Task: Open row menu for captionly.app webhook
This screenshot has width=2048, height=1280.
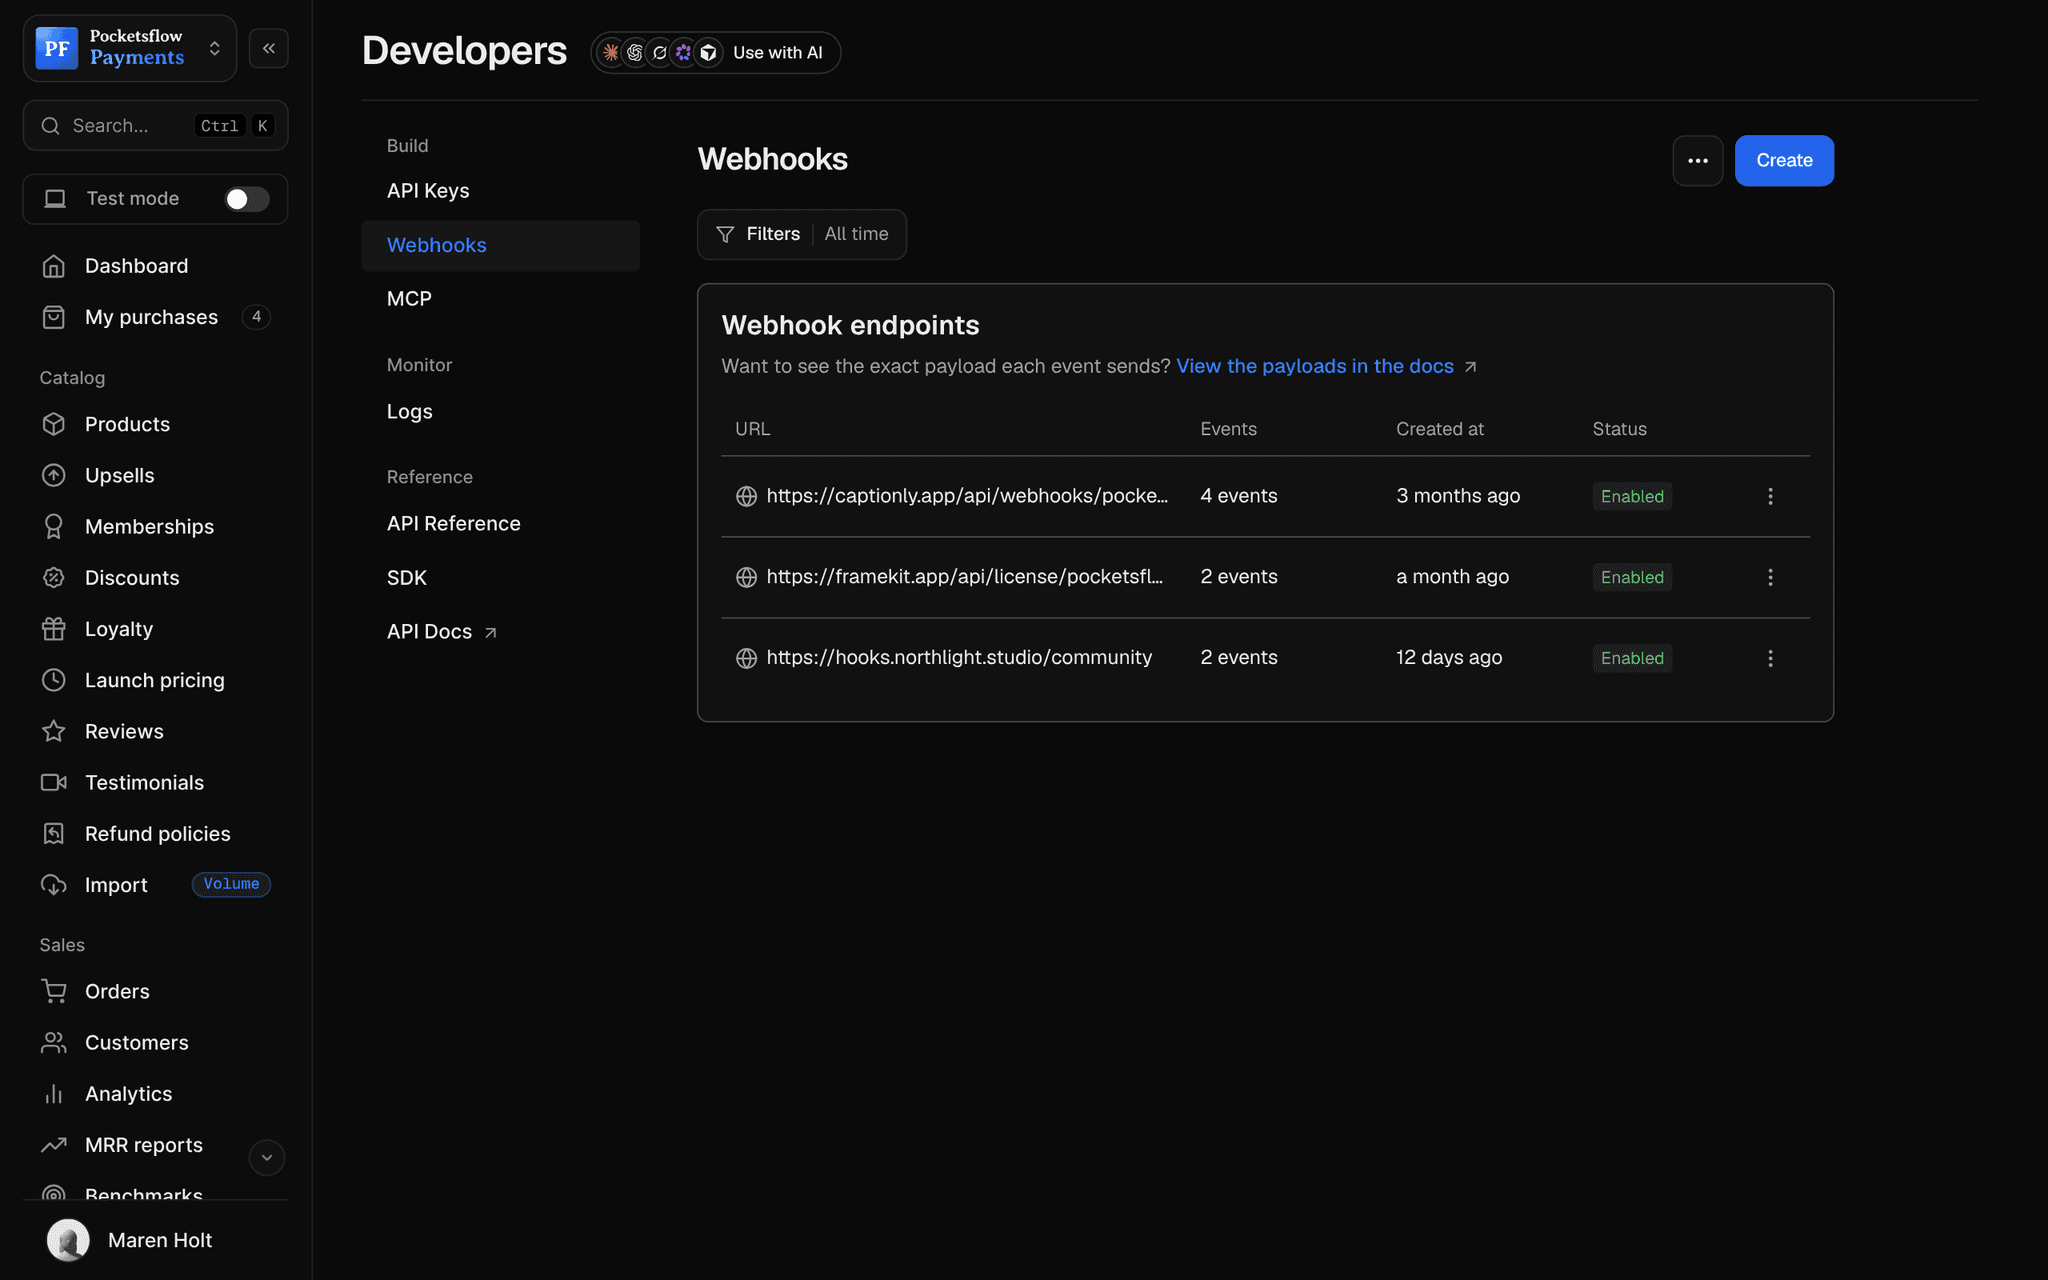Action: [1770, 497]
